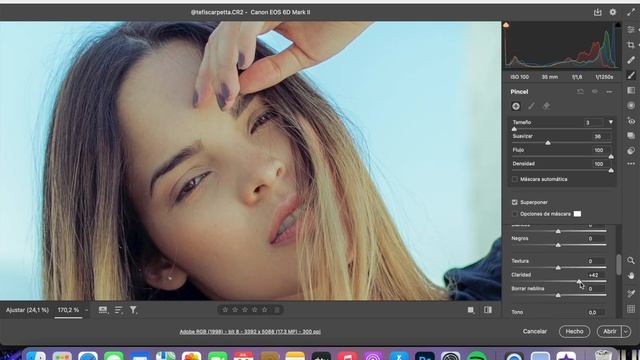The image size is (640, 360).
Task: Click the Hecho button
Action: coord(574,331)
